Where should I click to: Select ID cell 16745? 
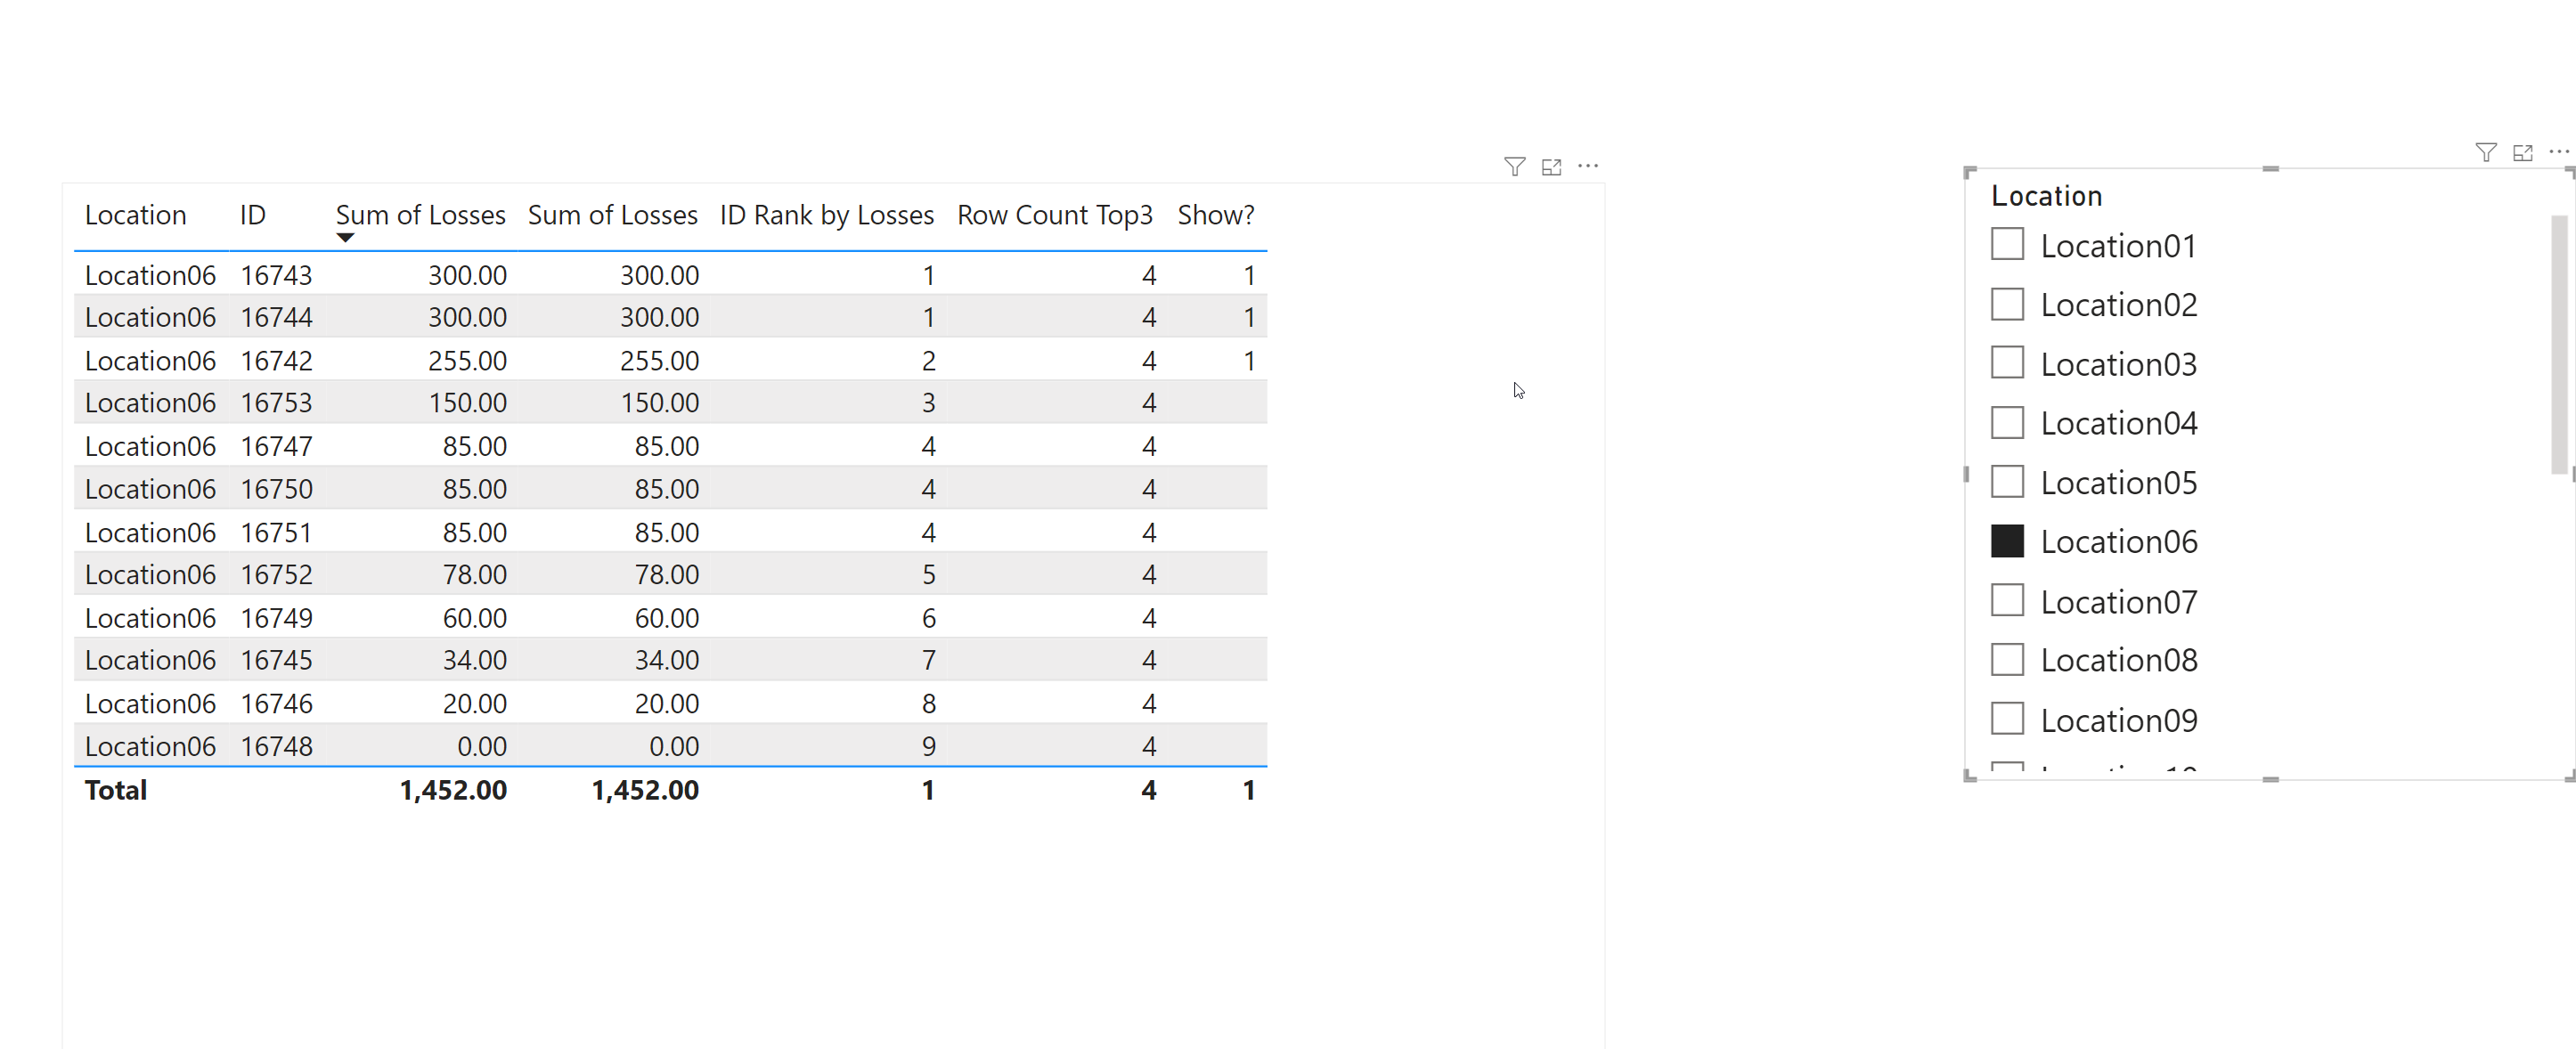click(x=276, y=660)
